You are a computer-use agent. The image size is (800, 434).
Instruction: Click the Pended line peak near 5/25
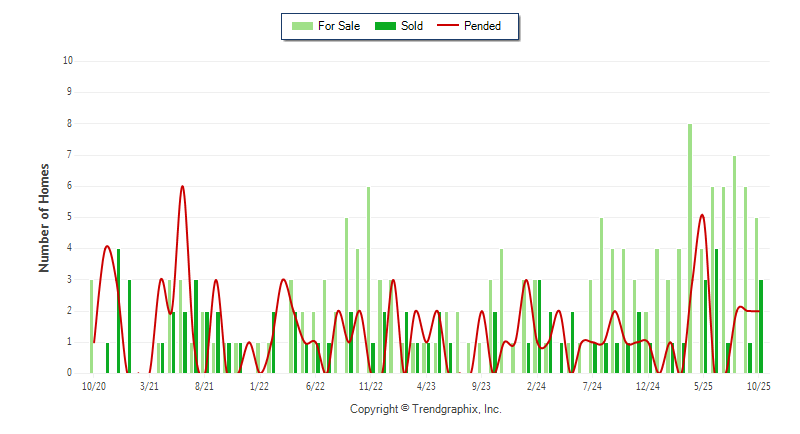tap(702, 215)
